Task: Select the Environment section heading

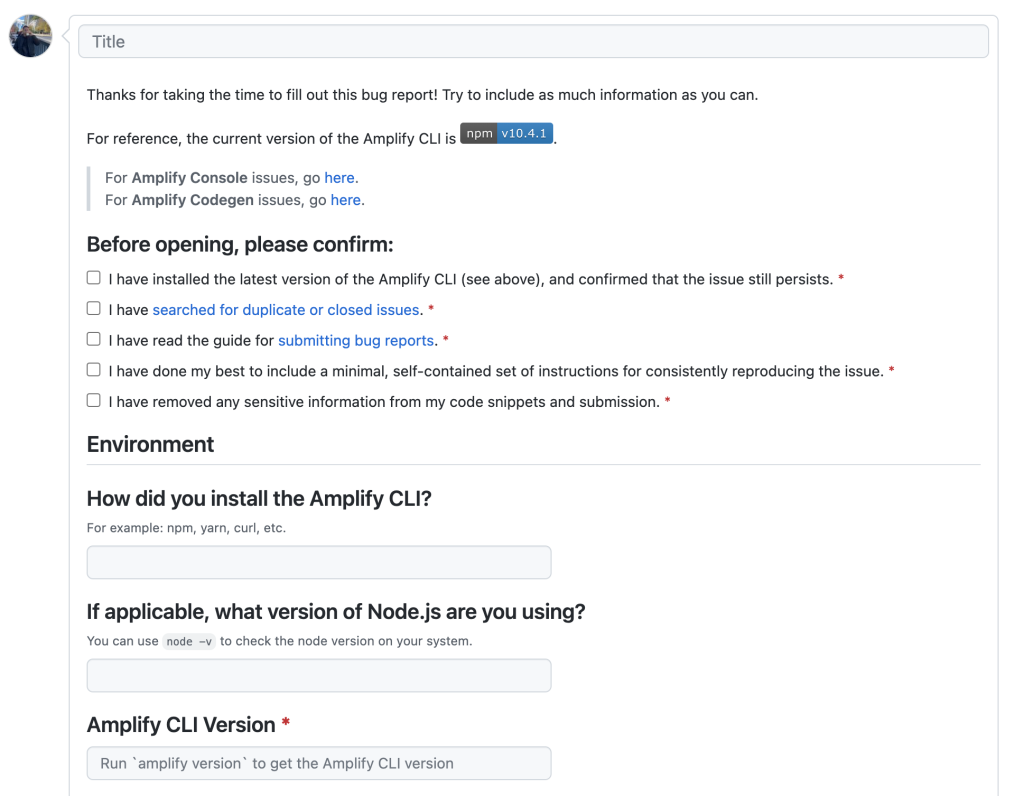Action: [150, 444]
